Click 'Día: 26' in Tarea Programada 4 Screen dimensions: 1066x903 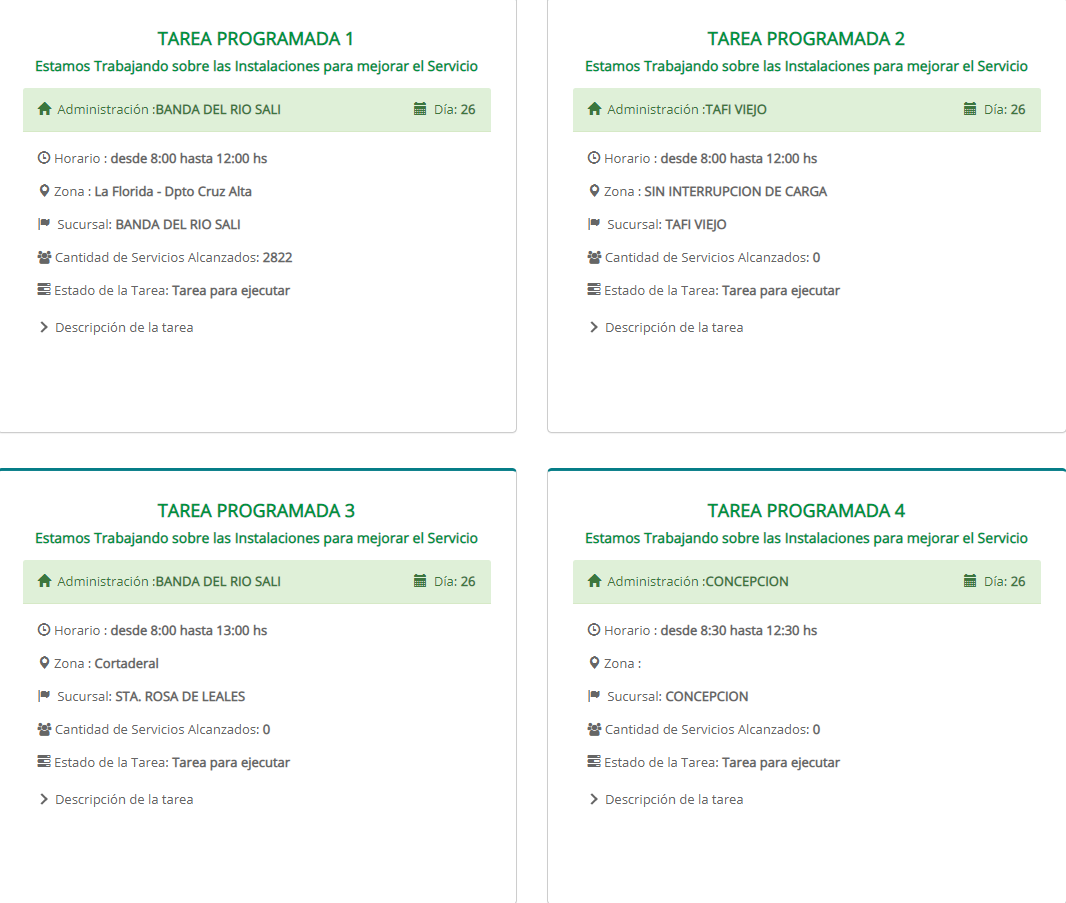coord(1005,581)
